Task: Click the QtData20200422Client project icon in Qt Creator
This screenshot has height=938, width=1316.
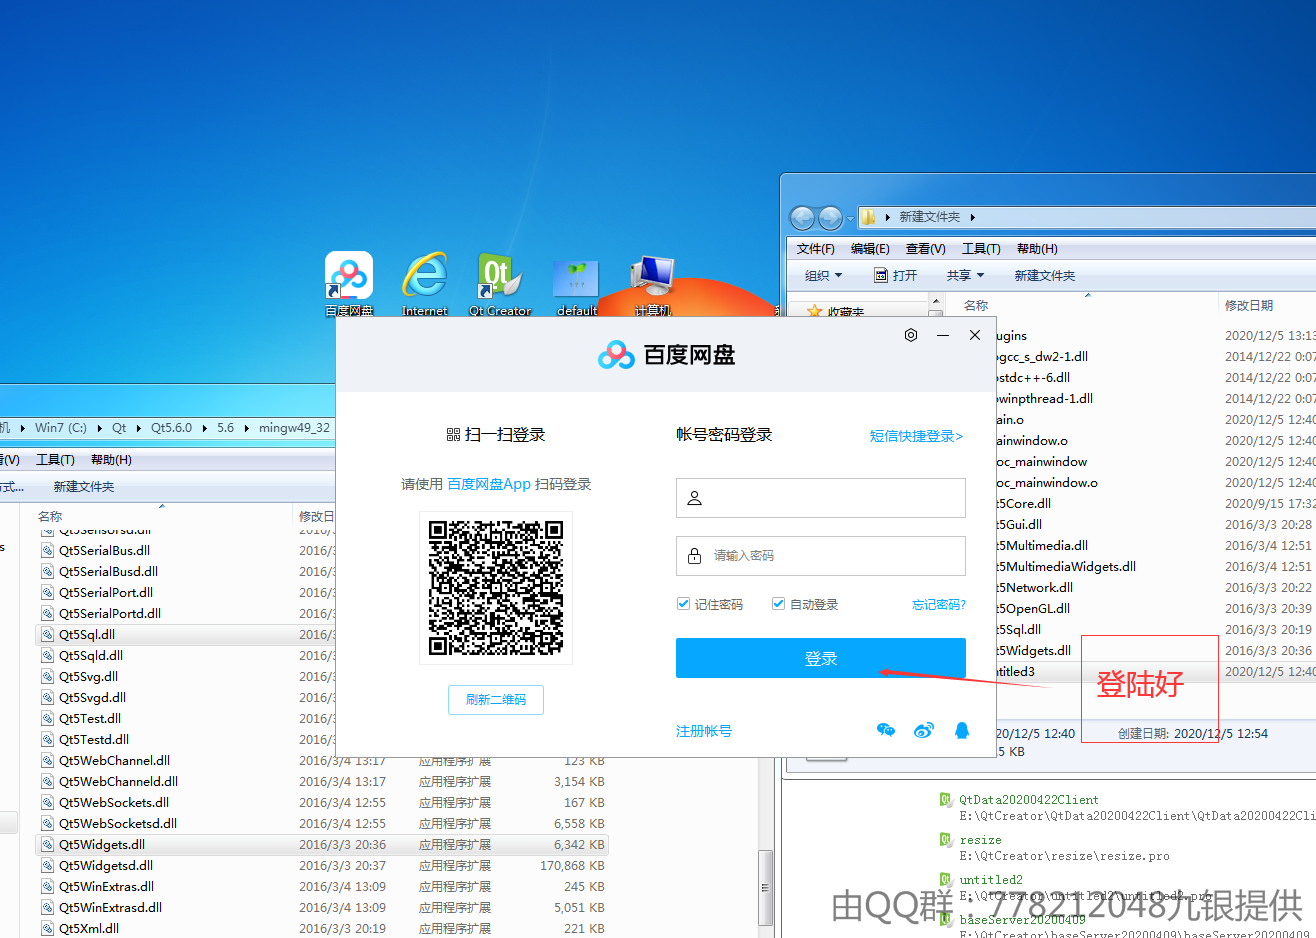Action: click(945, 799)
